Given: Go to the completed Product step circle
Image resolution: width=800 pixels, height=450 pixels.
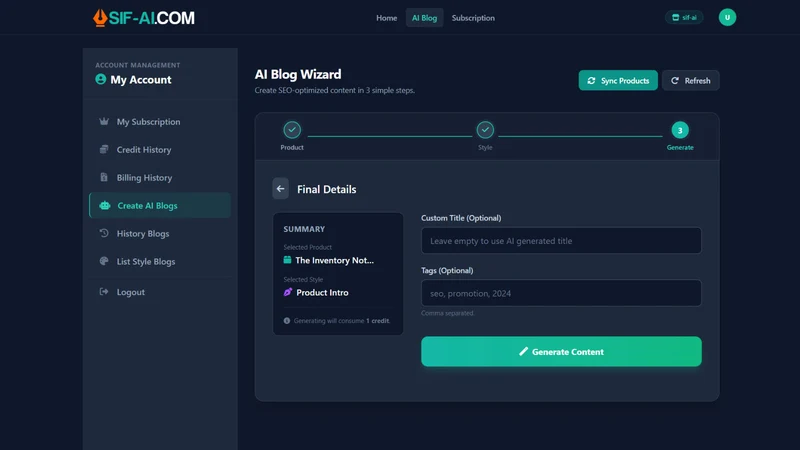Looking at the screenshot, I should point(292,130).
